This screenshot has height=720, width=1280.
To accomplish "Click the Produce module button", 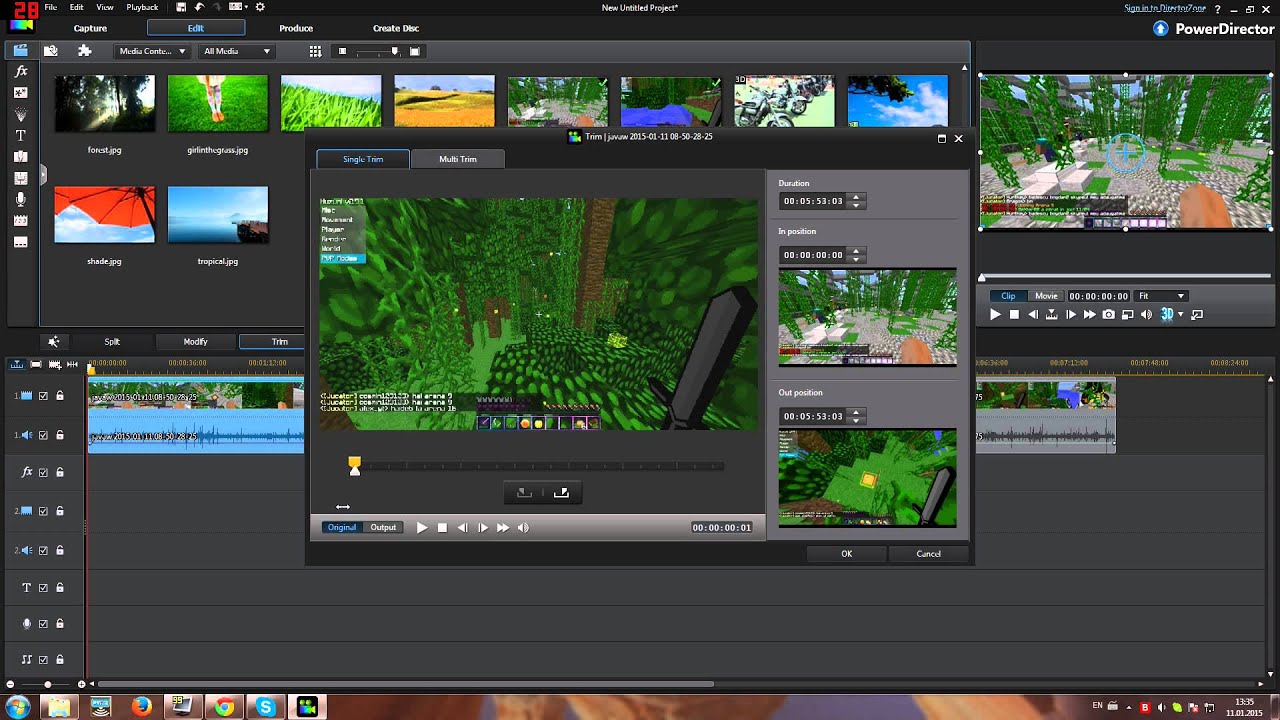I will click(296, 28).
